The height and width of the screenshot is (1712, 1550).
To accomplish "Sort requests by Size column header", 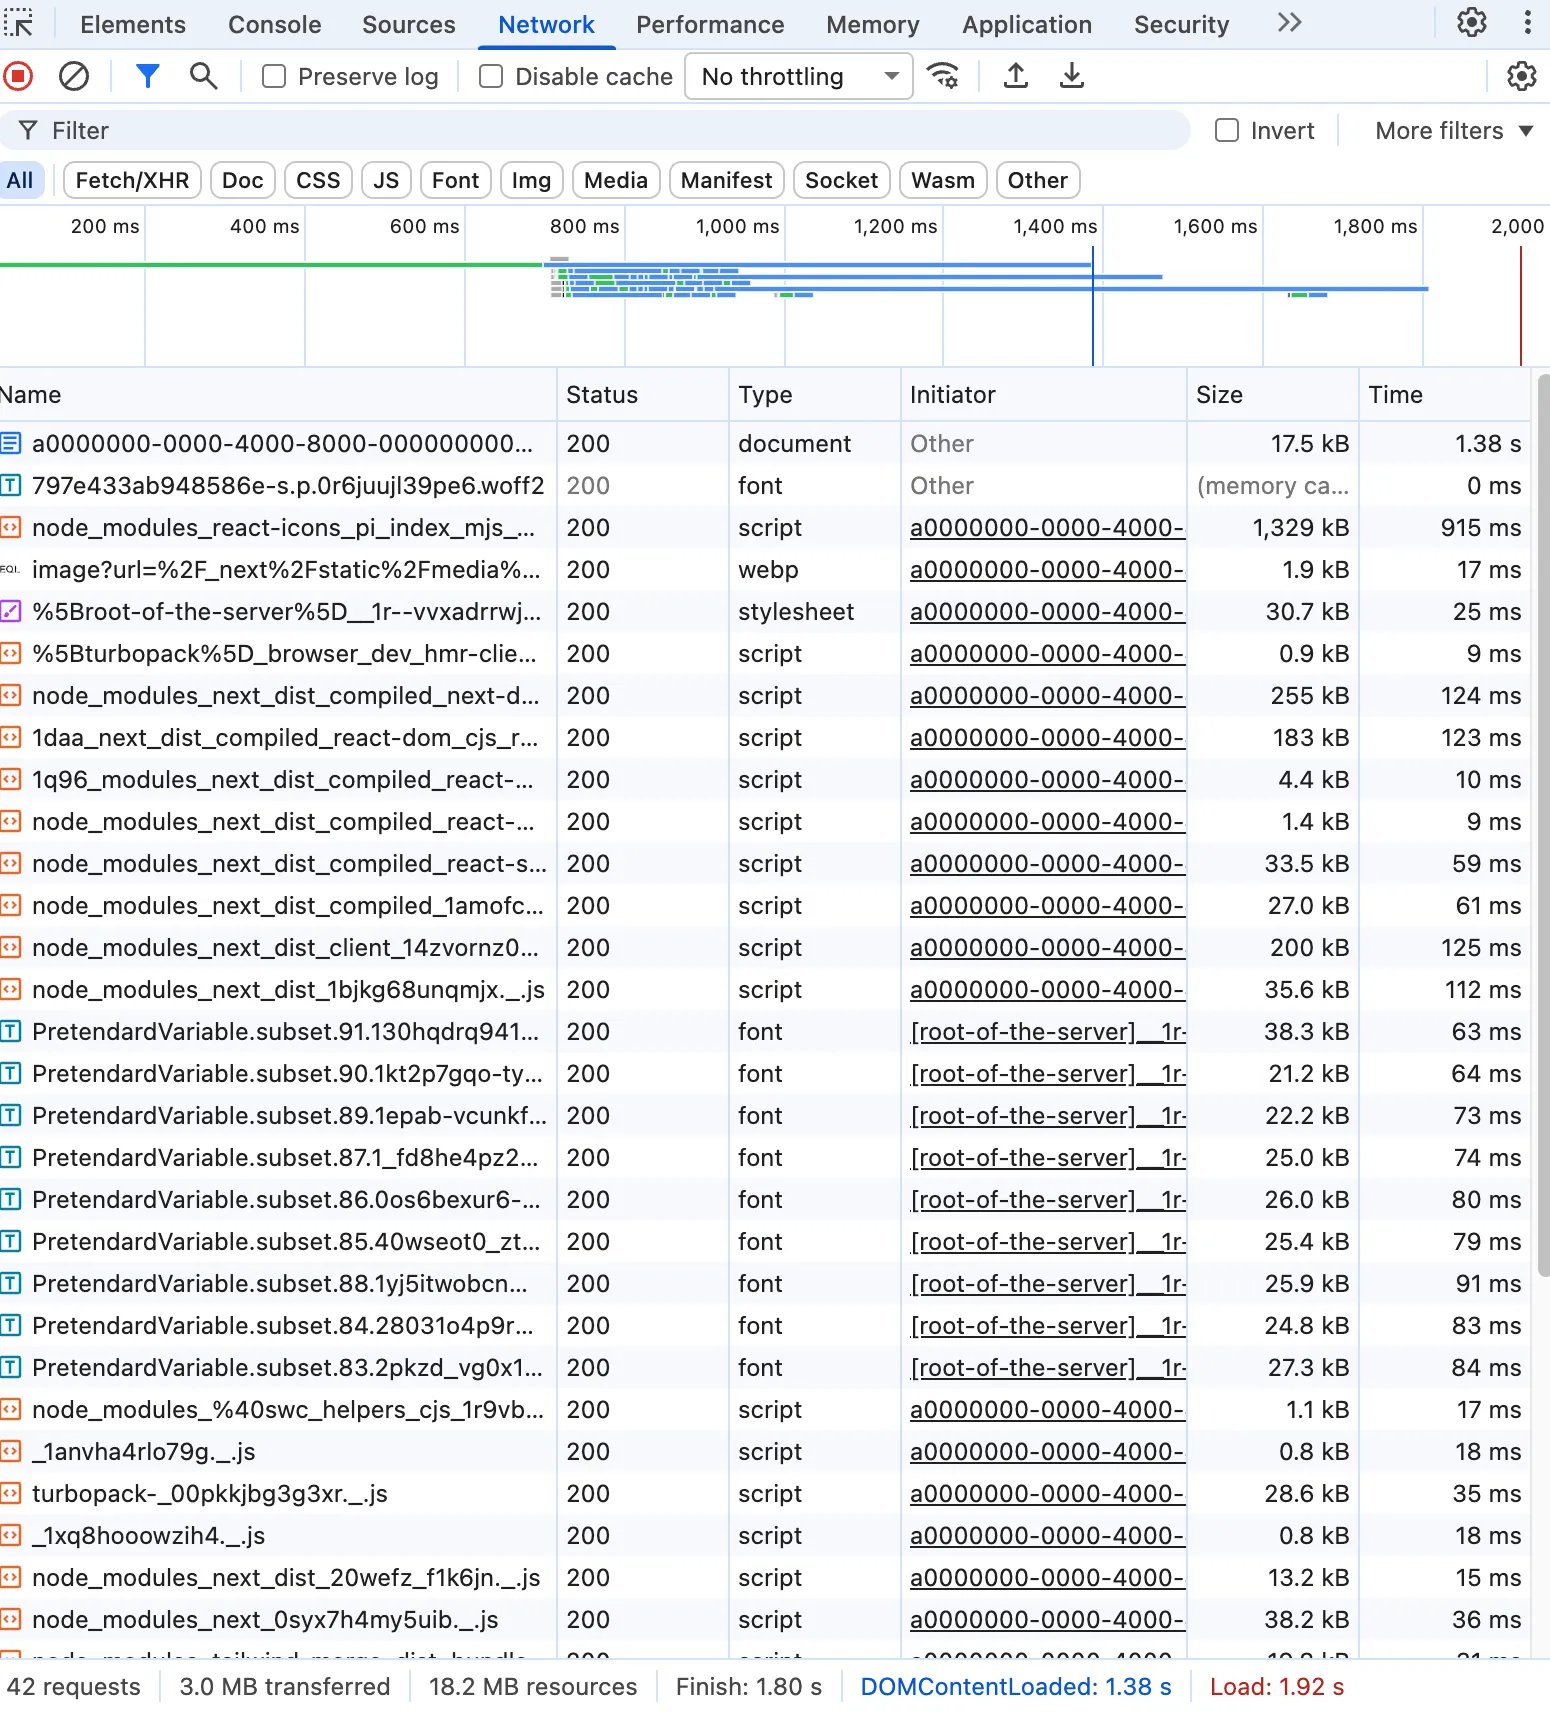I will (x=1272, y=395).
